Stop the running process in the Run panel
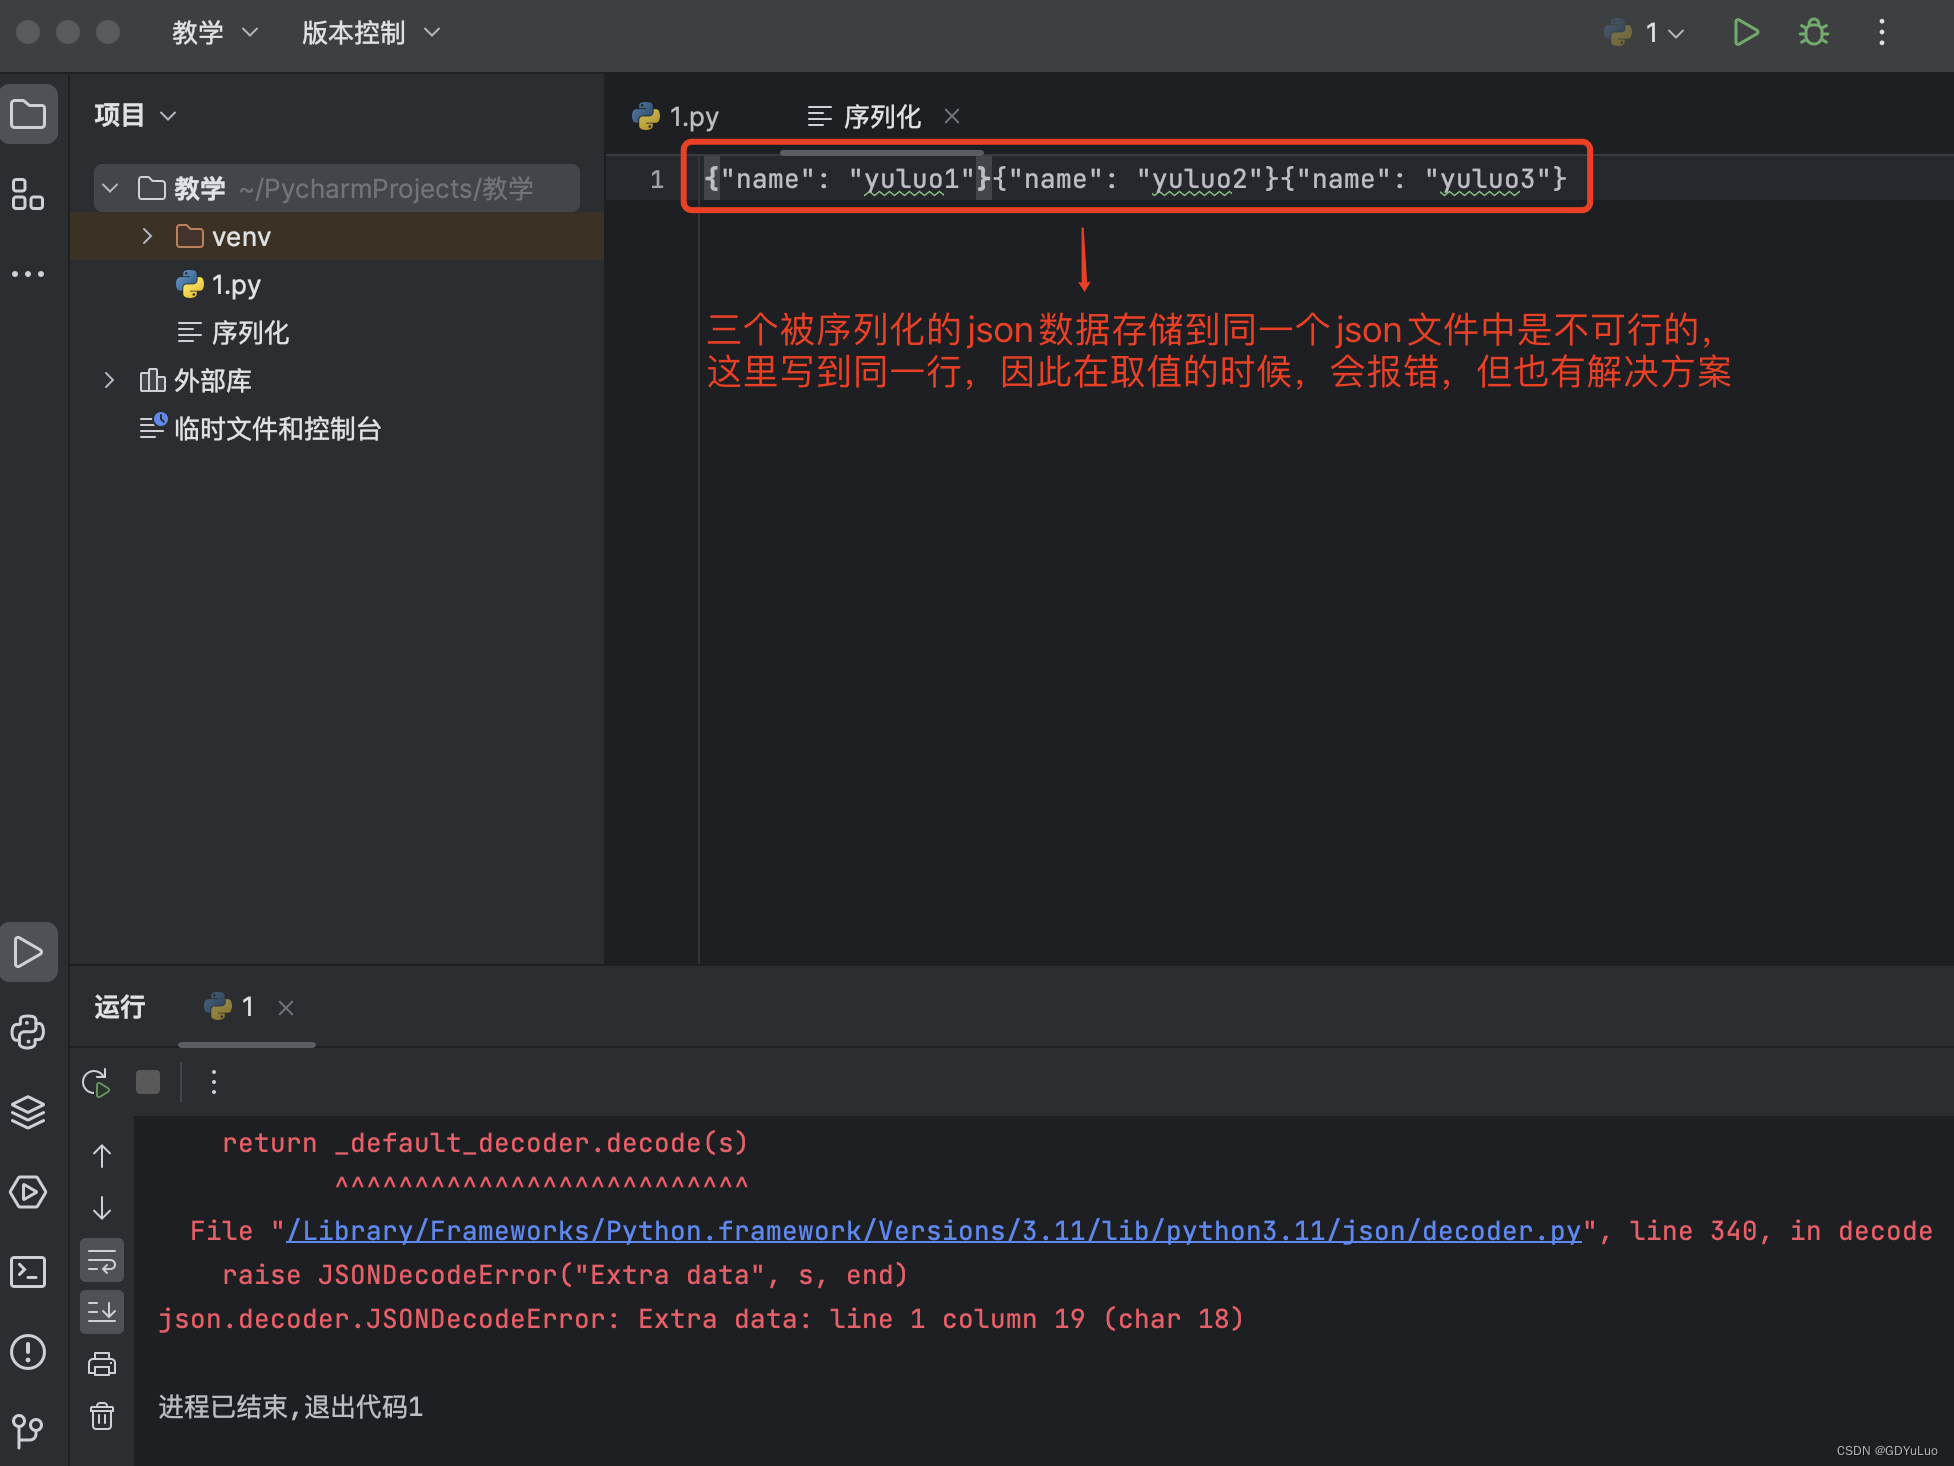The width and height of the screenshot is (1954, 1466). click(x=148, y=1082)
